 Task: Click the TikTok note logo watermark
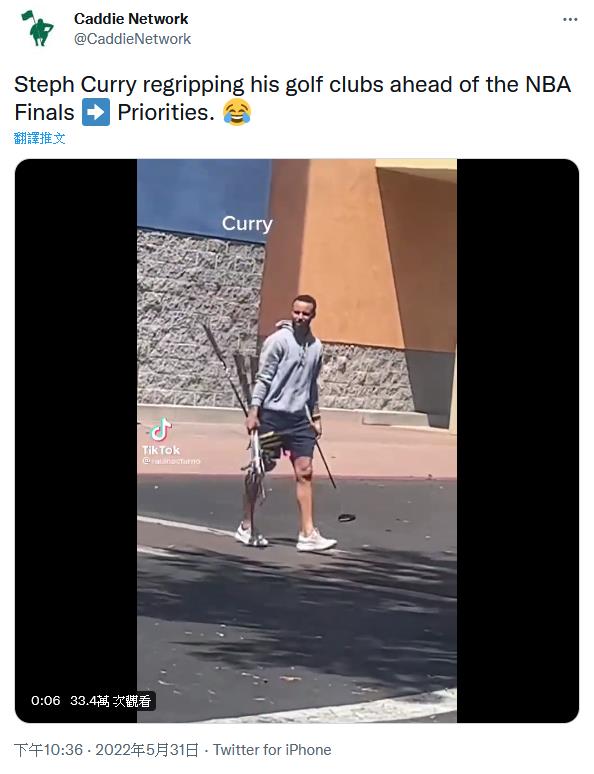click(x=160, y=429)
